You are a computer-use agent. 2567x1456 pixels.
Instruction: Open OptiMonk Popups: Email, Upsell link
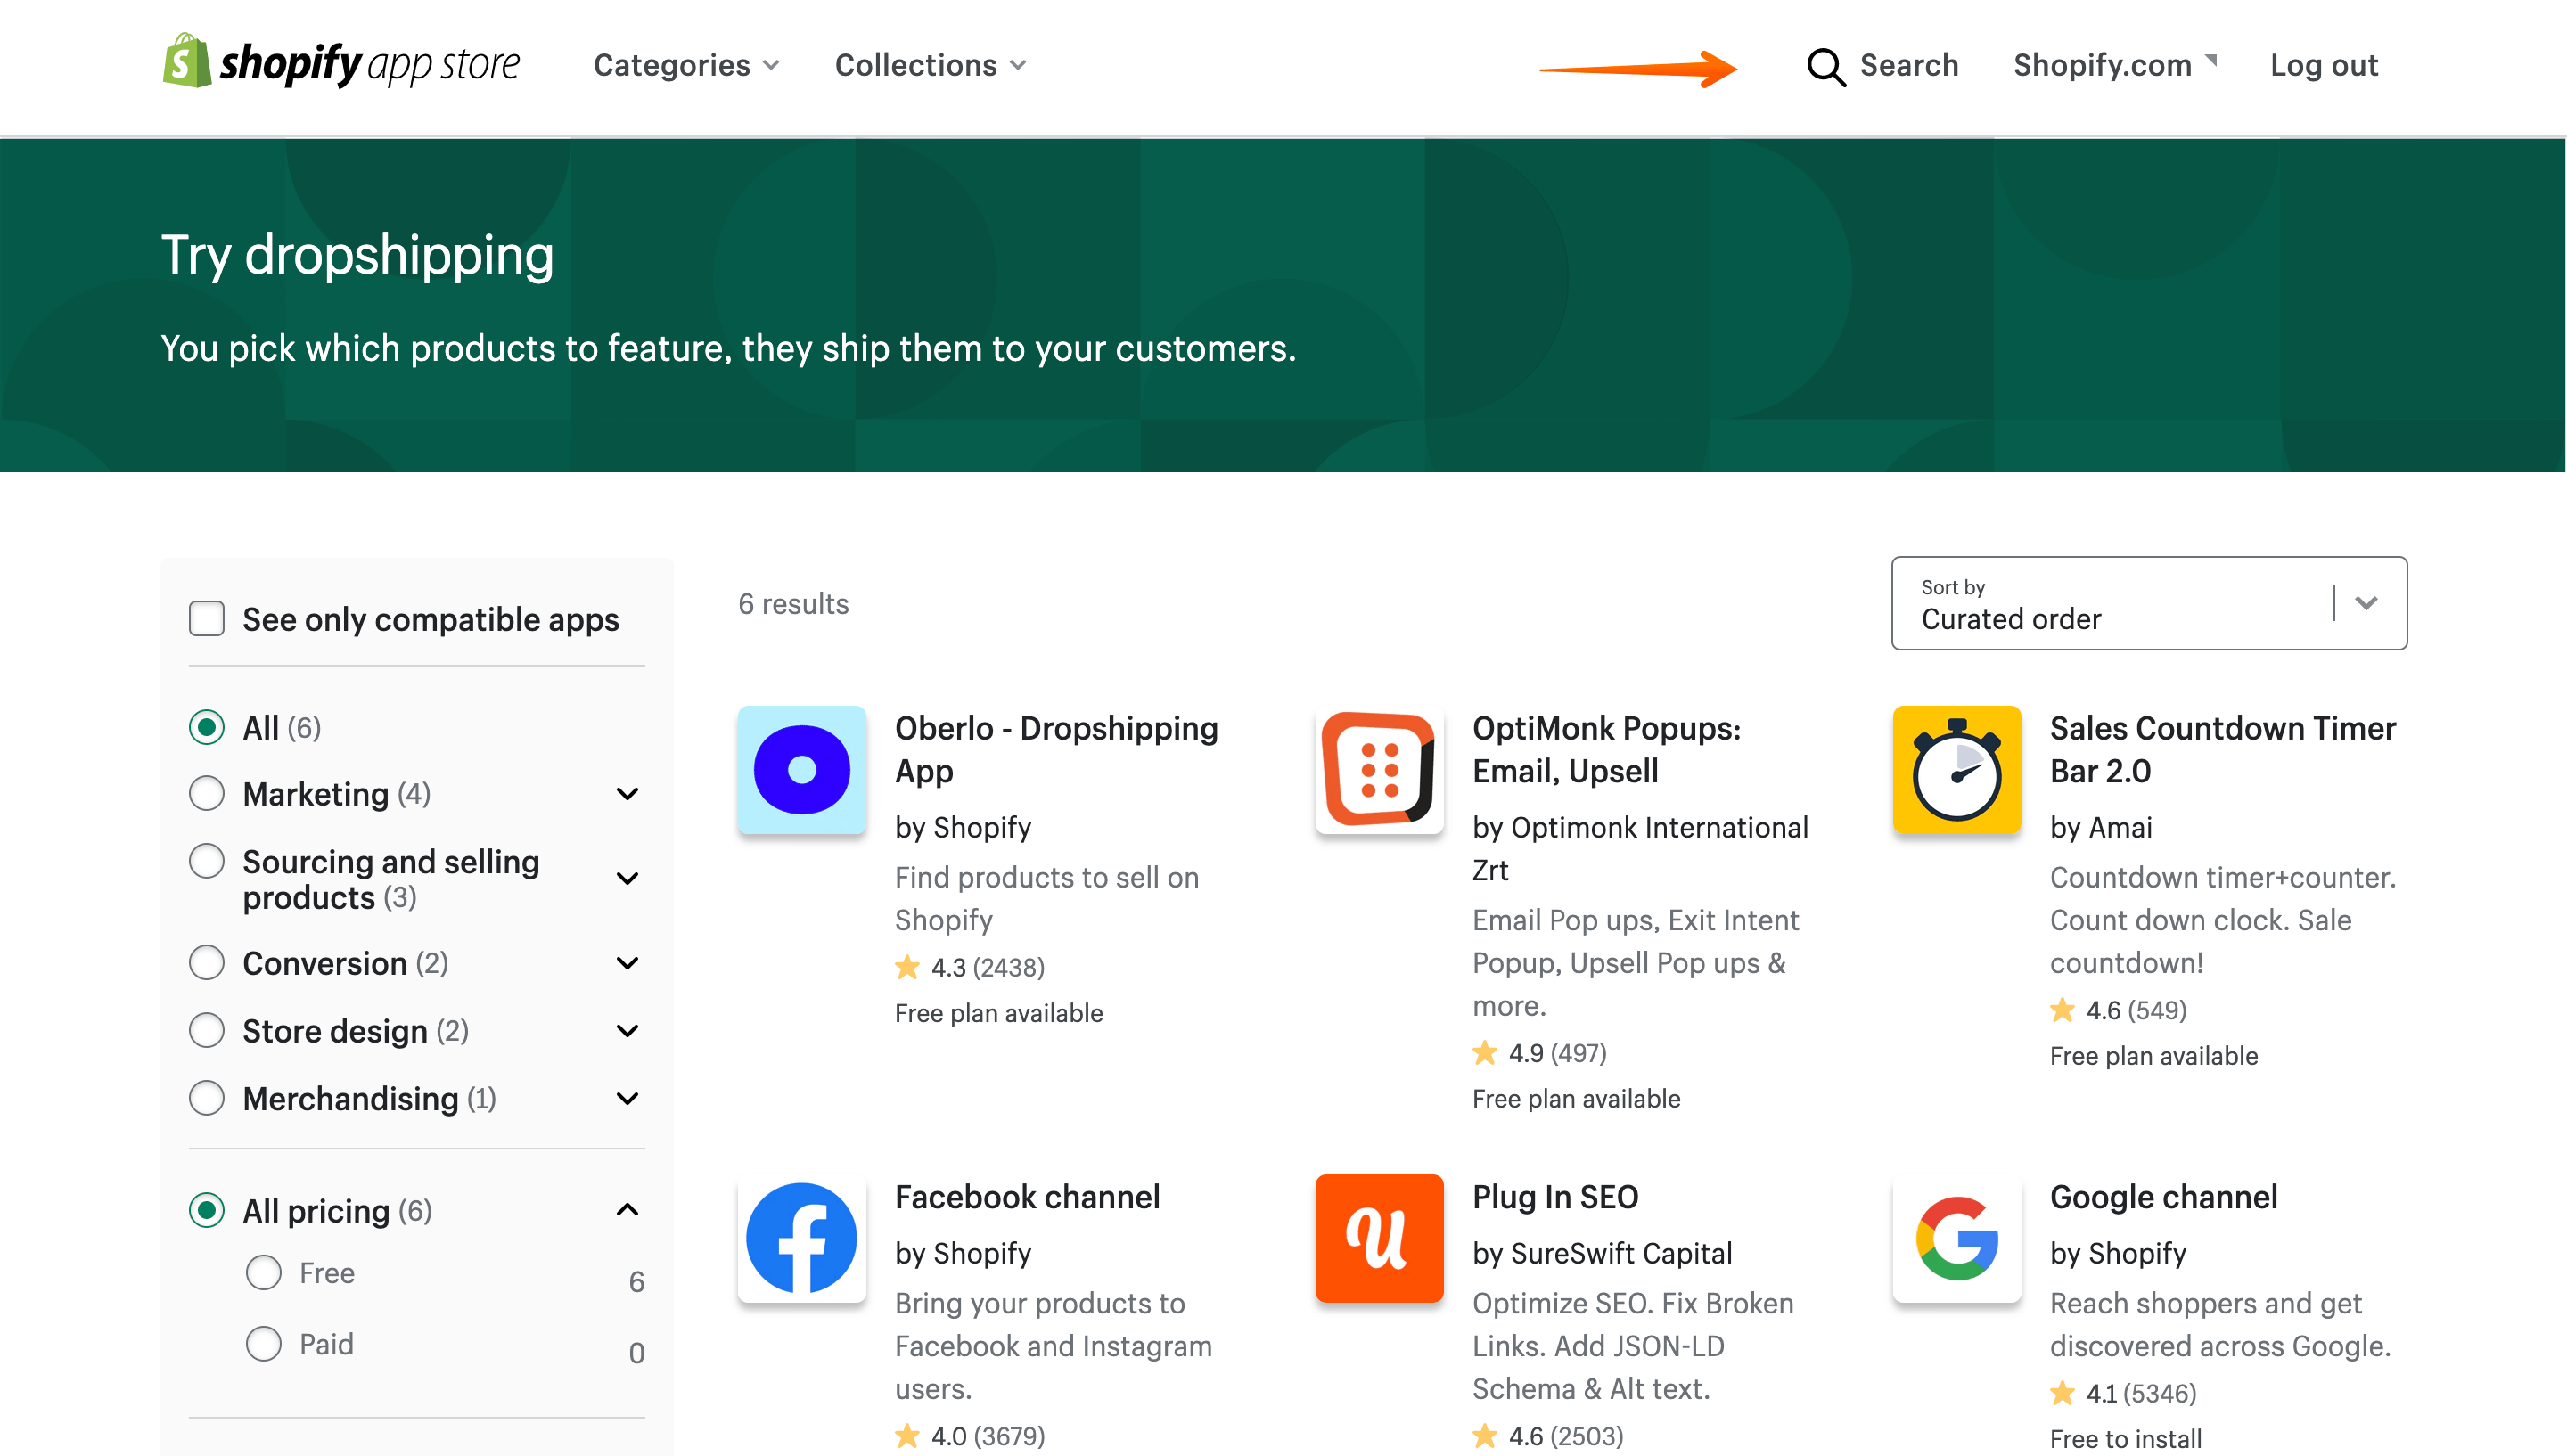[x=1606, y=749]
